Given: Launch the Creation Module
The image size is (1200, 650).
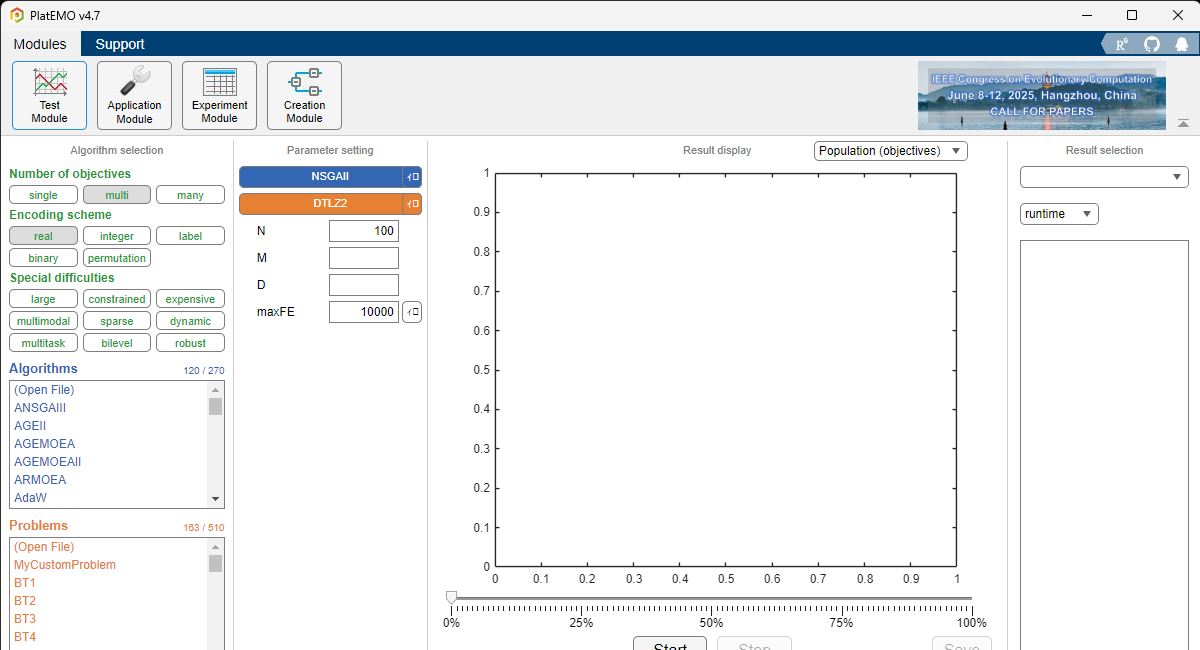Looking at the screenshot, I should point(304,95).
